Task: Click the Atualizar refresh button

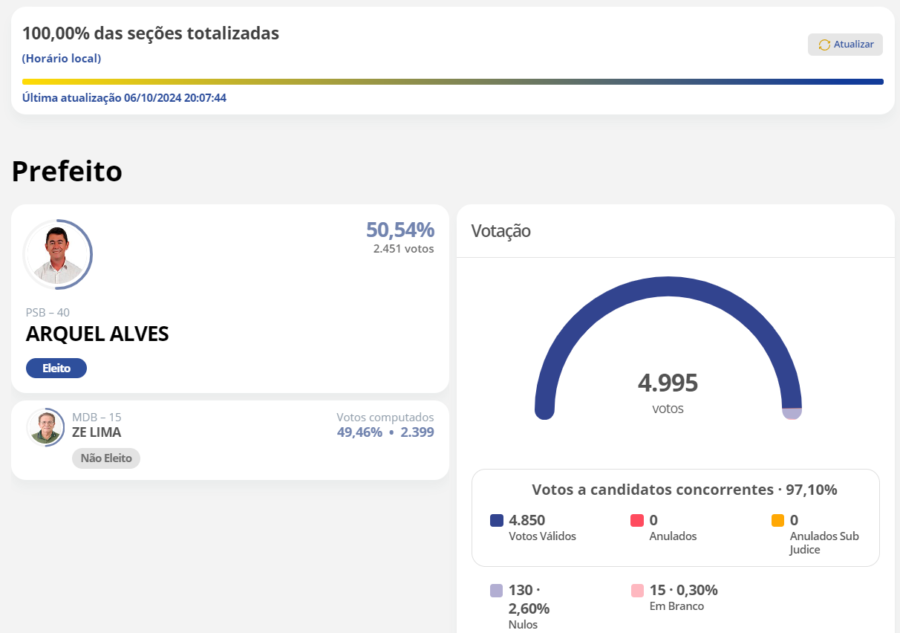Action: (845, 44)
